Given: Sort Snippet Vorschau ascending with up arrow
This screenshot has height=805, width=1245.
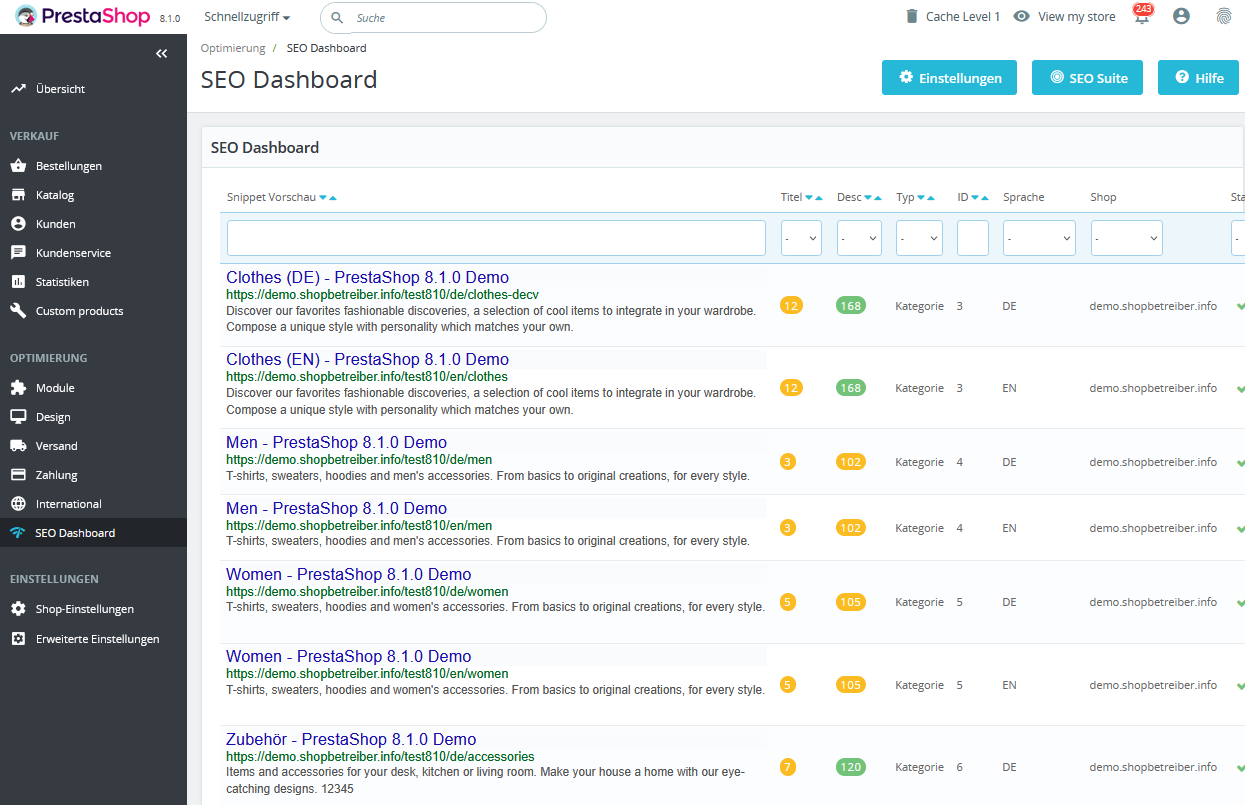Looking at the screenshot, I should (332, 198).
